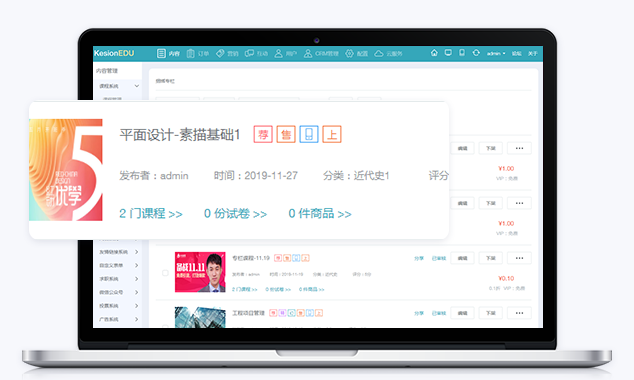Open the 工程项目管理 thumbnail image
Image resolution: width=634 pixels, height=380 pixels.
tap(200, 317)
